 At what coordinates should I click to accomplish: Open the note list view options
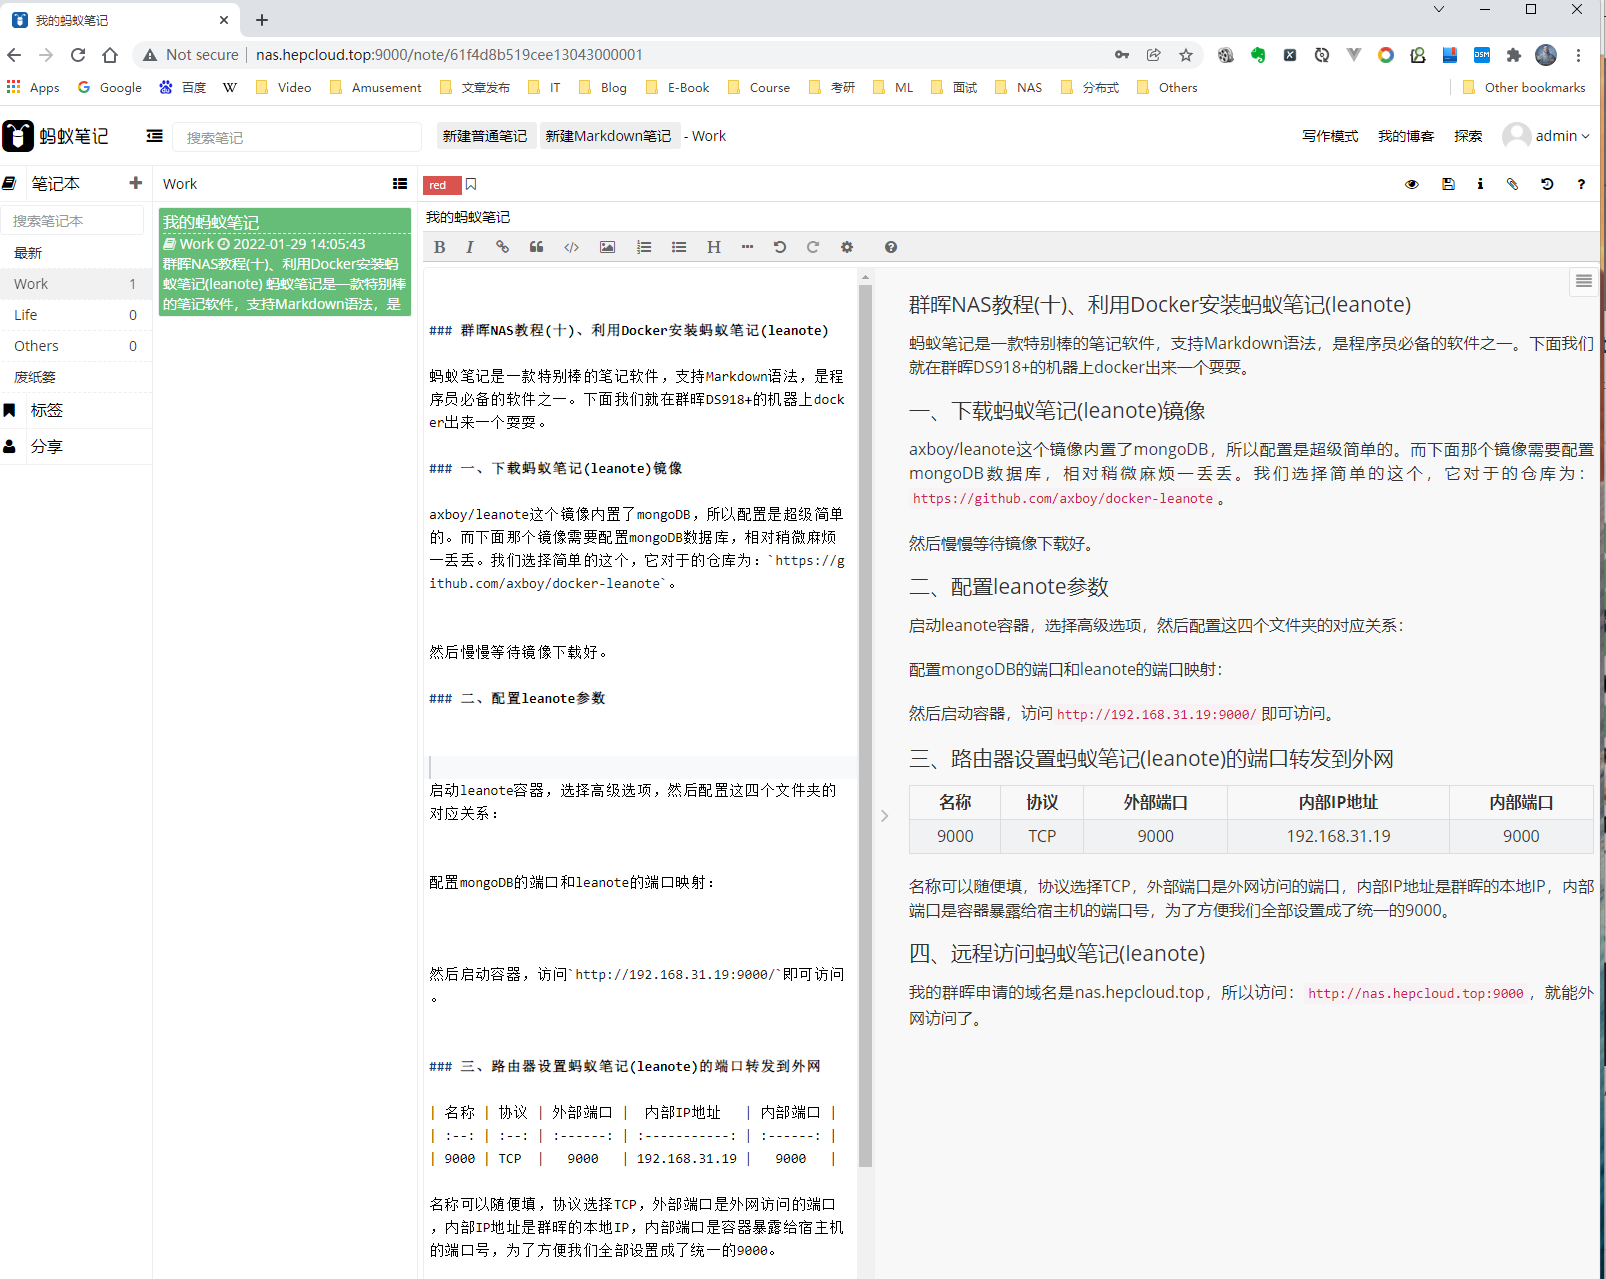(400, 184)
